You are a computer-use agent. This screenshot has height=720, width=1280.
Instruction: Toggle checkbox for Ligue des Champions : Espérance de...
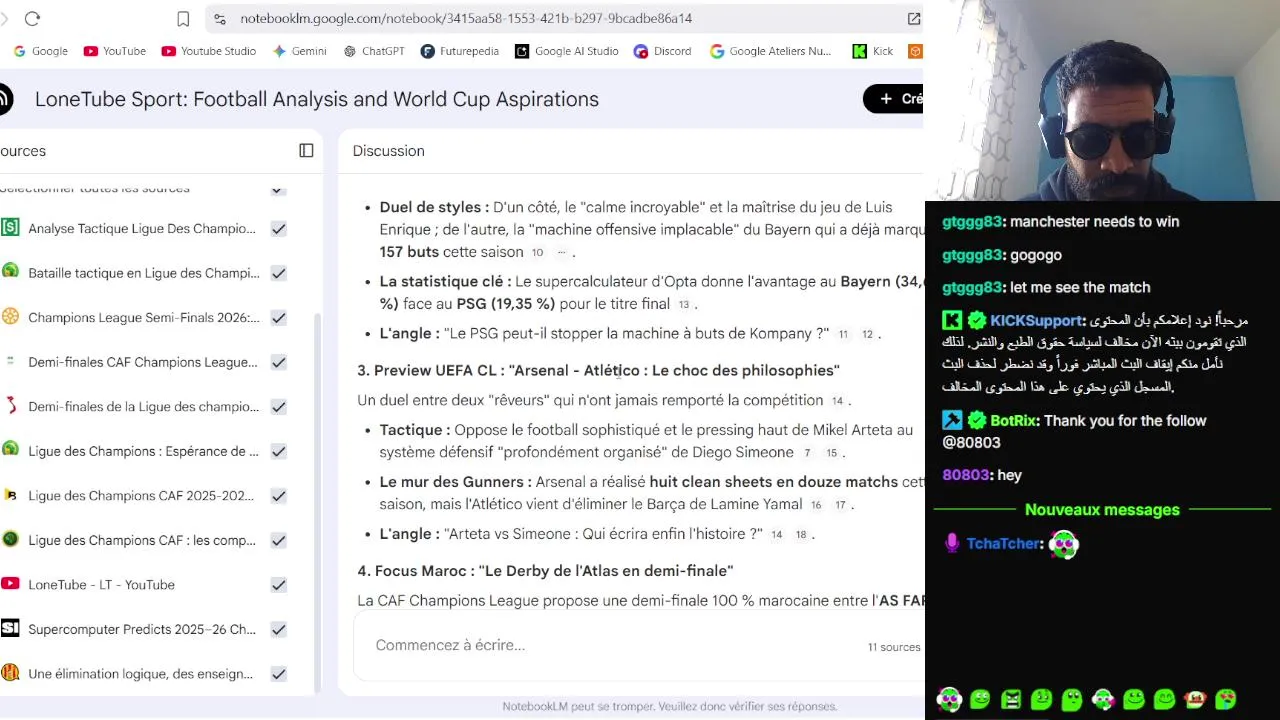tap(278, 451)
